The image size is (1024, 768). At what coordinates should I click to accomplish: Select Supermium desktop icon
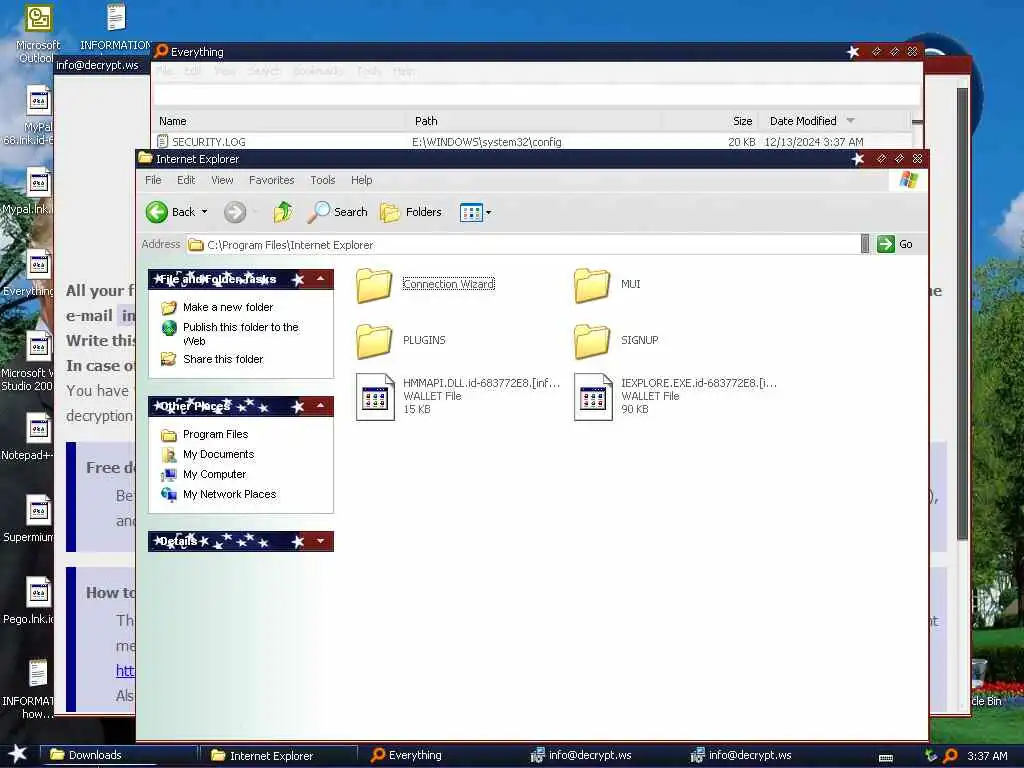click(29, 520)
